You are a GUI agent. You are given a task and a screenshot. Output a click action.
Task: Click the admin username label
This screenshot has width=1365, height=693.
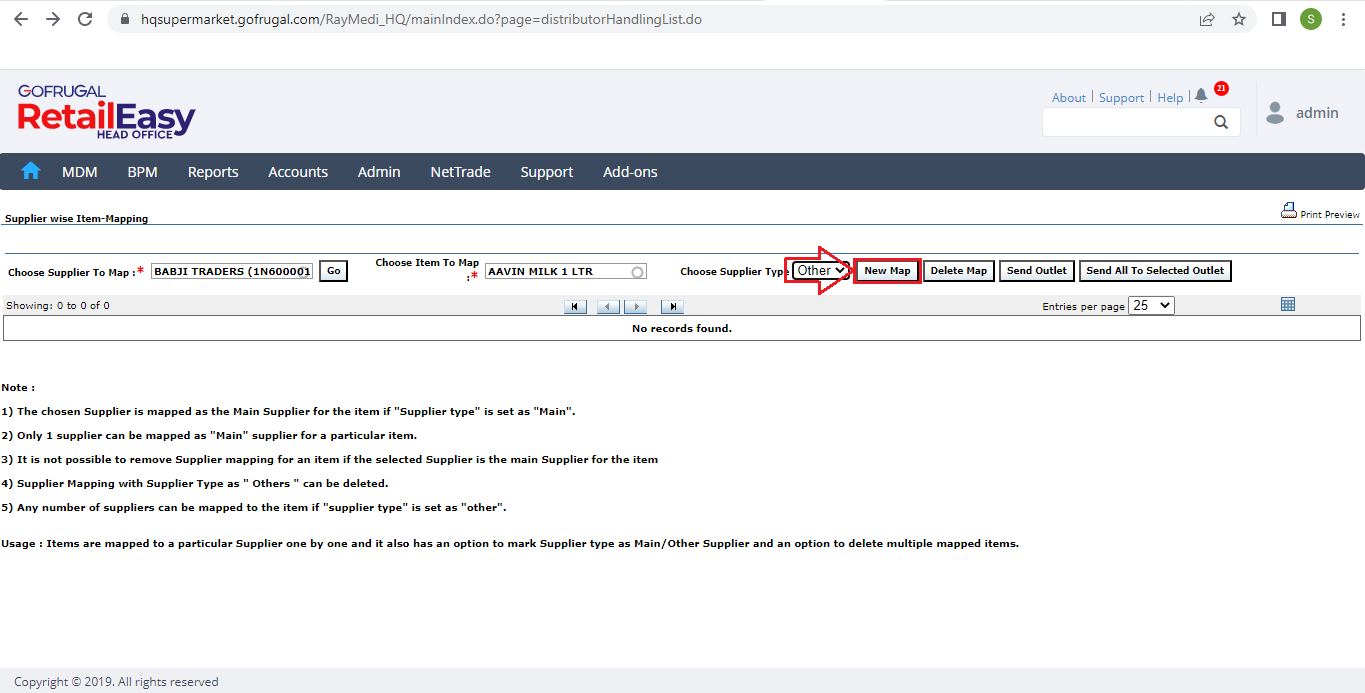tap(1317, 113)
